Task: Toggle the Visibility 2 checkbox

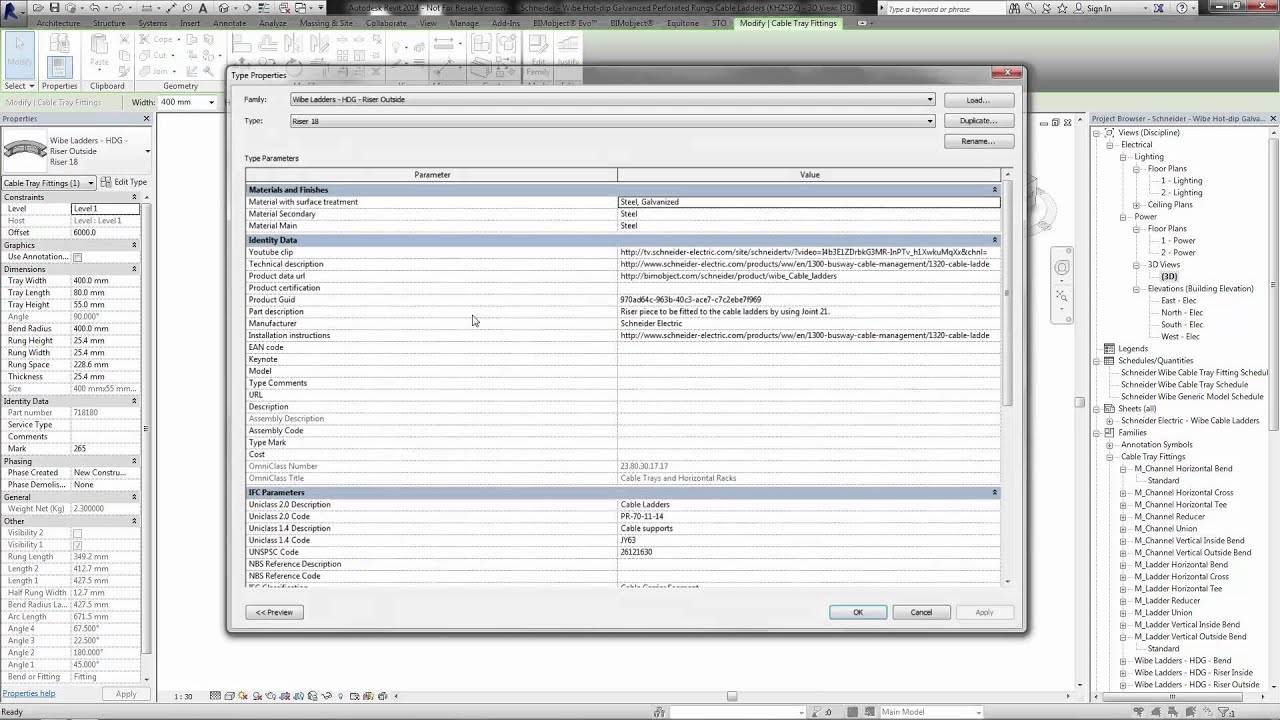Action: click(77, 533)
